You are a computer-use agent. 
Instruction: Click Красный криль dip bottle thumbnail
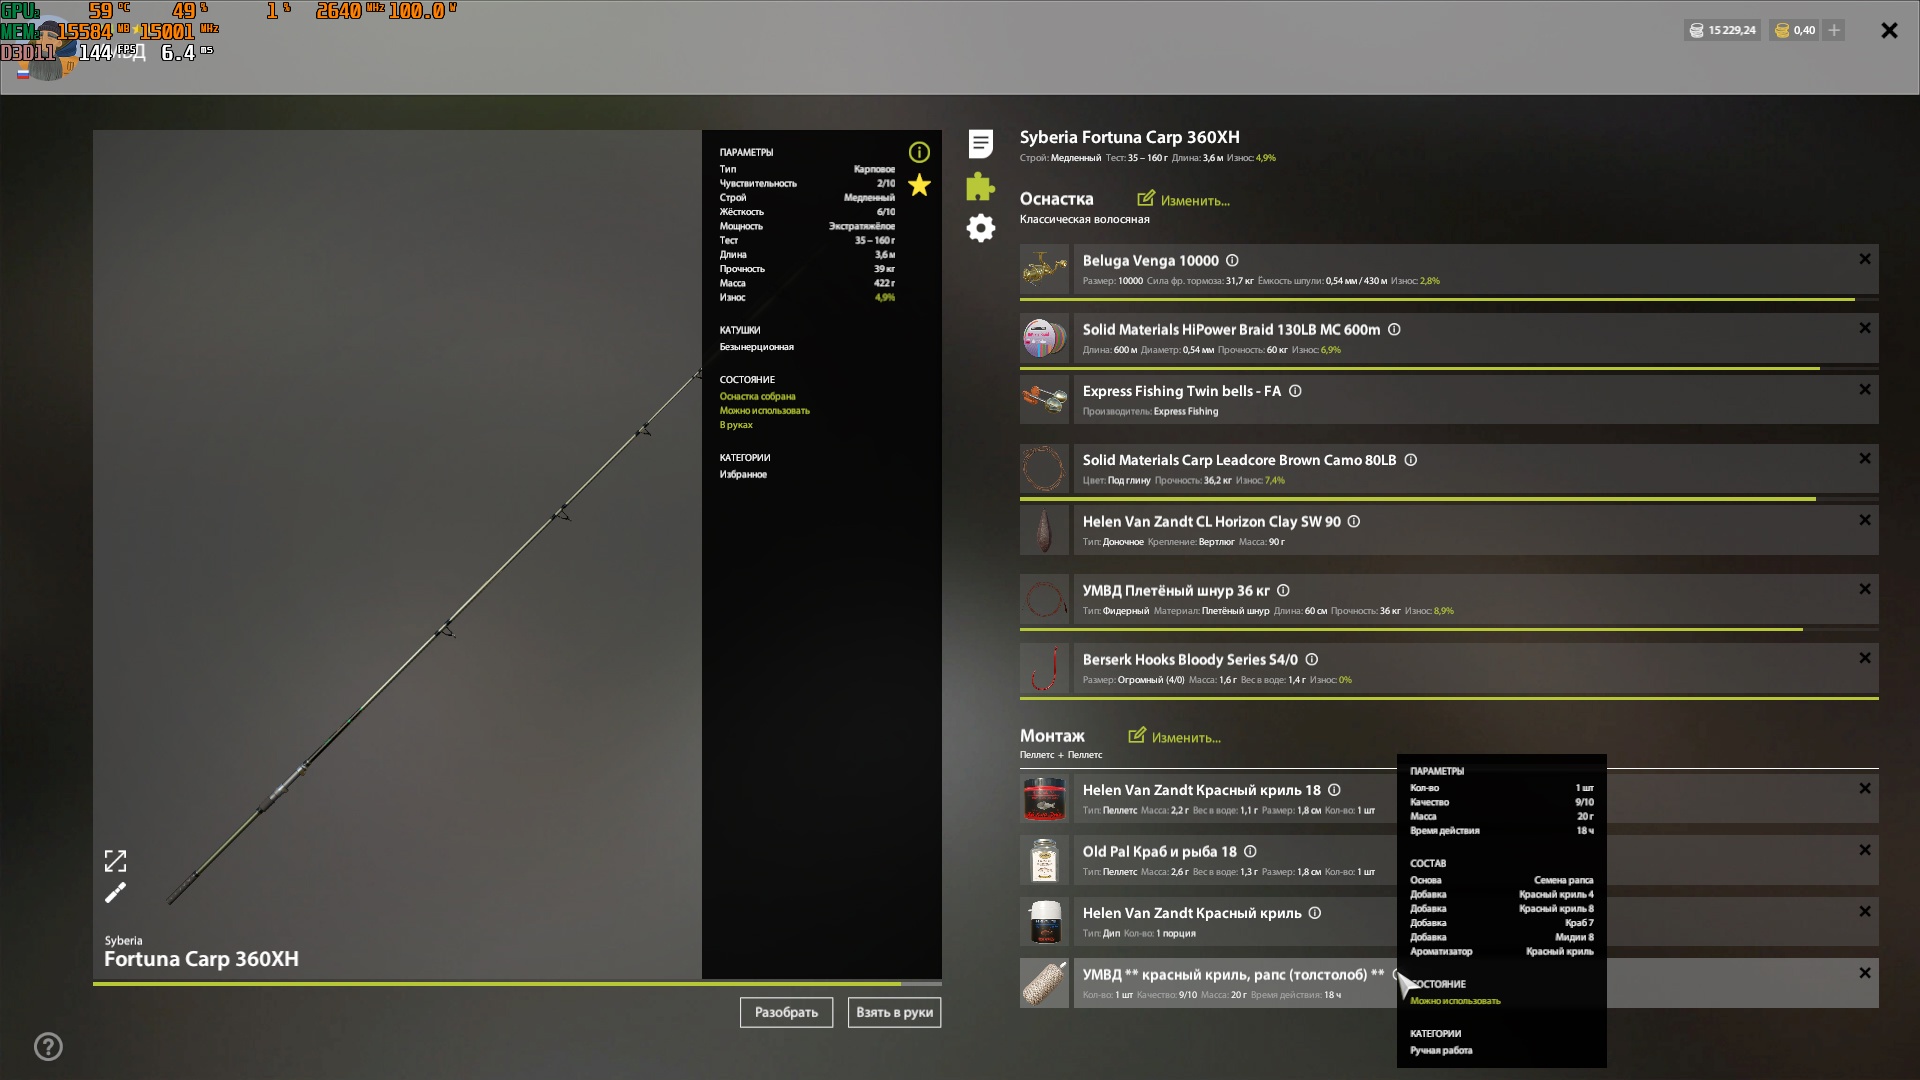(x=1044, y=922)
